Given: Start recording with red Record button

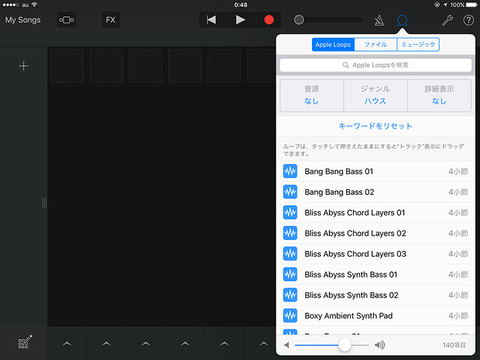Looking at the screenshot, I should click(269, 20).
